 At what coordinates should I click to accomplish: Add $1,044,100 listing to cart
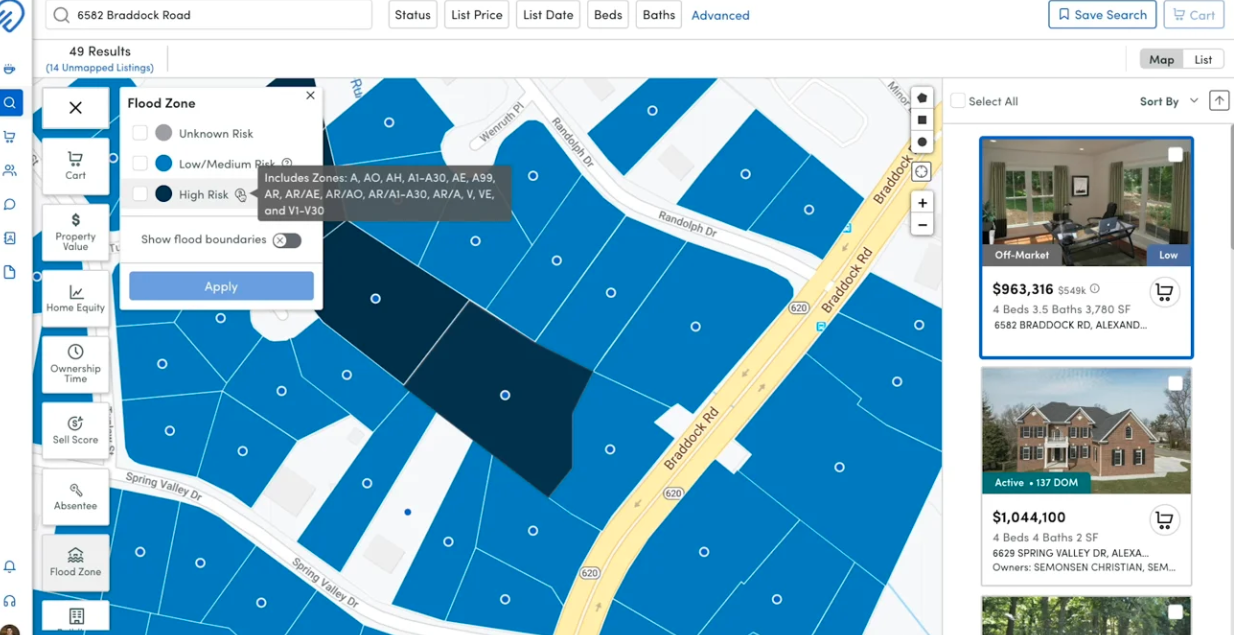tap(1164, 520)
